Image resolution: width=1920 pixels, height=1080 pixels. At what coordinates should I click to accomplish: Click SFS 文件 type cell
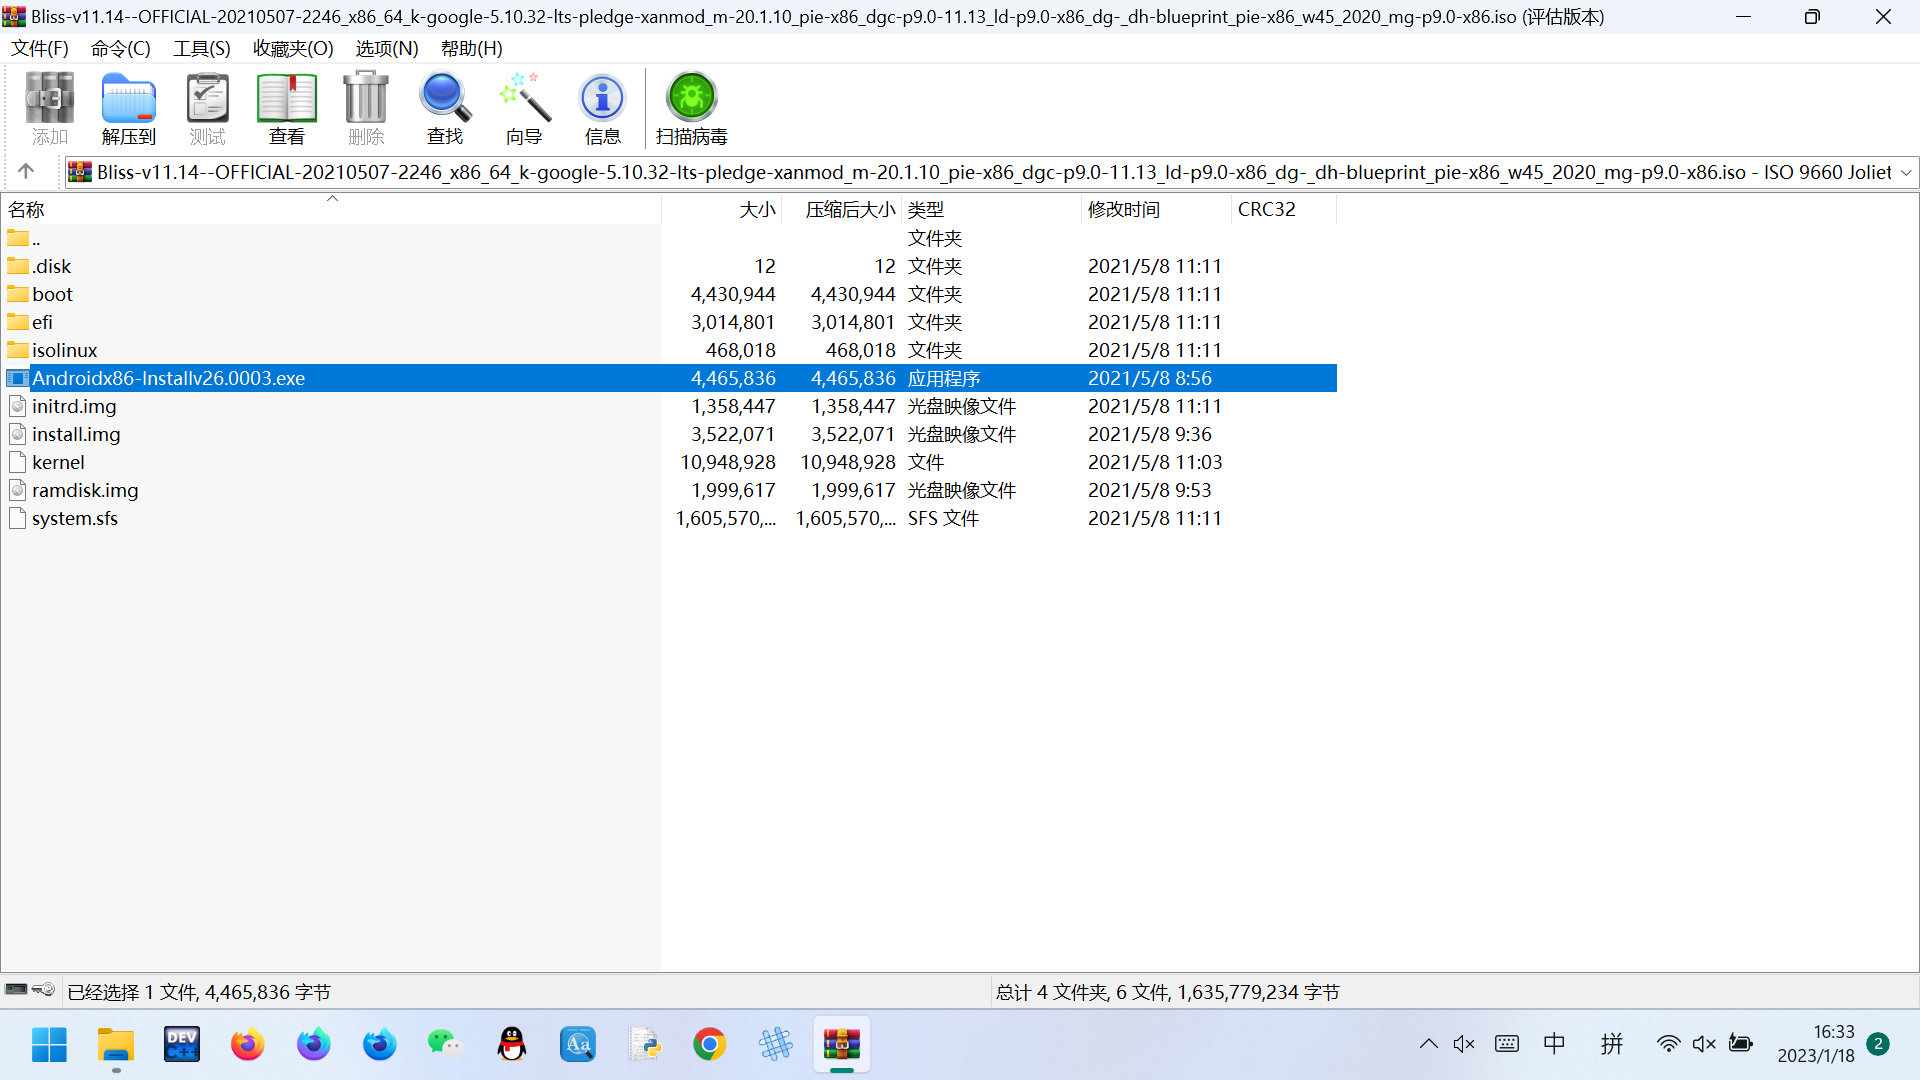point(943,518)
